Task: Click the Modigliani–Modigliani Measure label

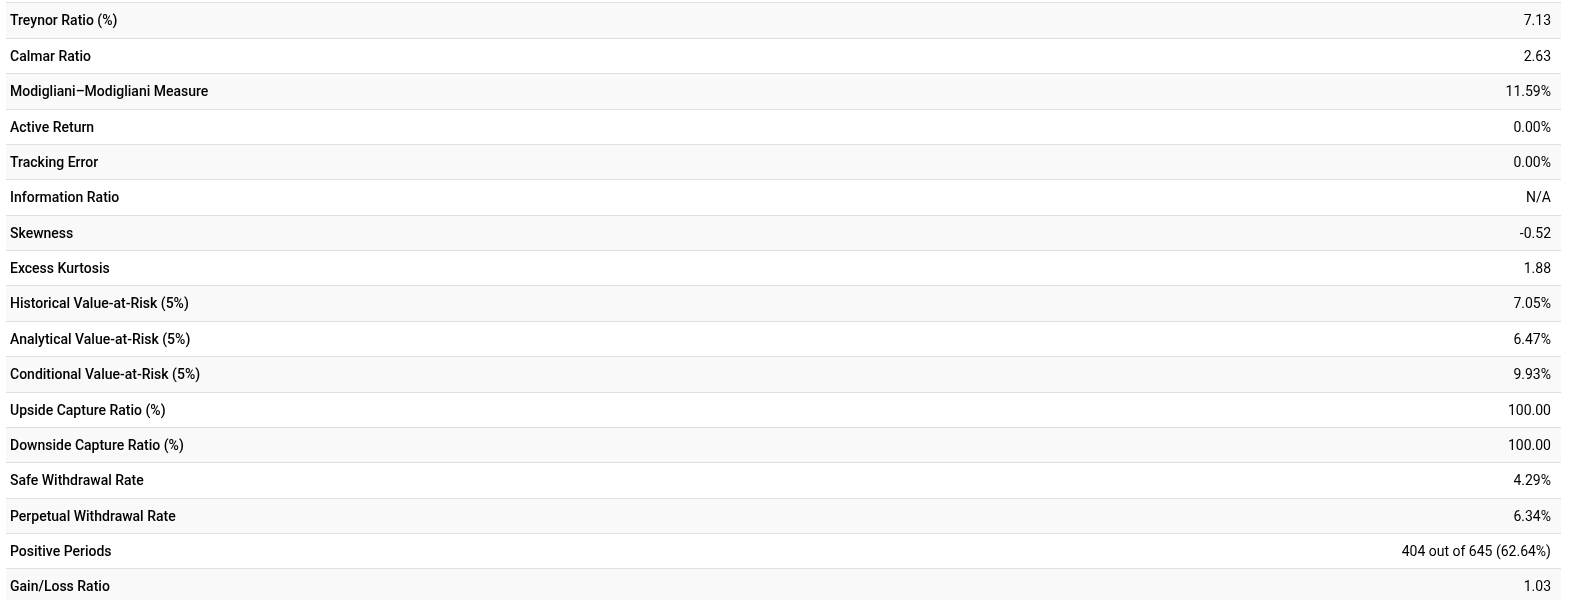Action: tap(109, 91)
